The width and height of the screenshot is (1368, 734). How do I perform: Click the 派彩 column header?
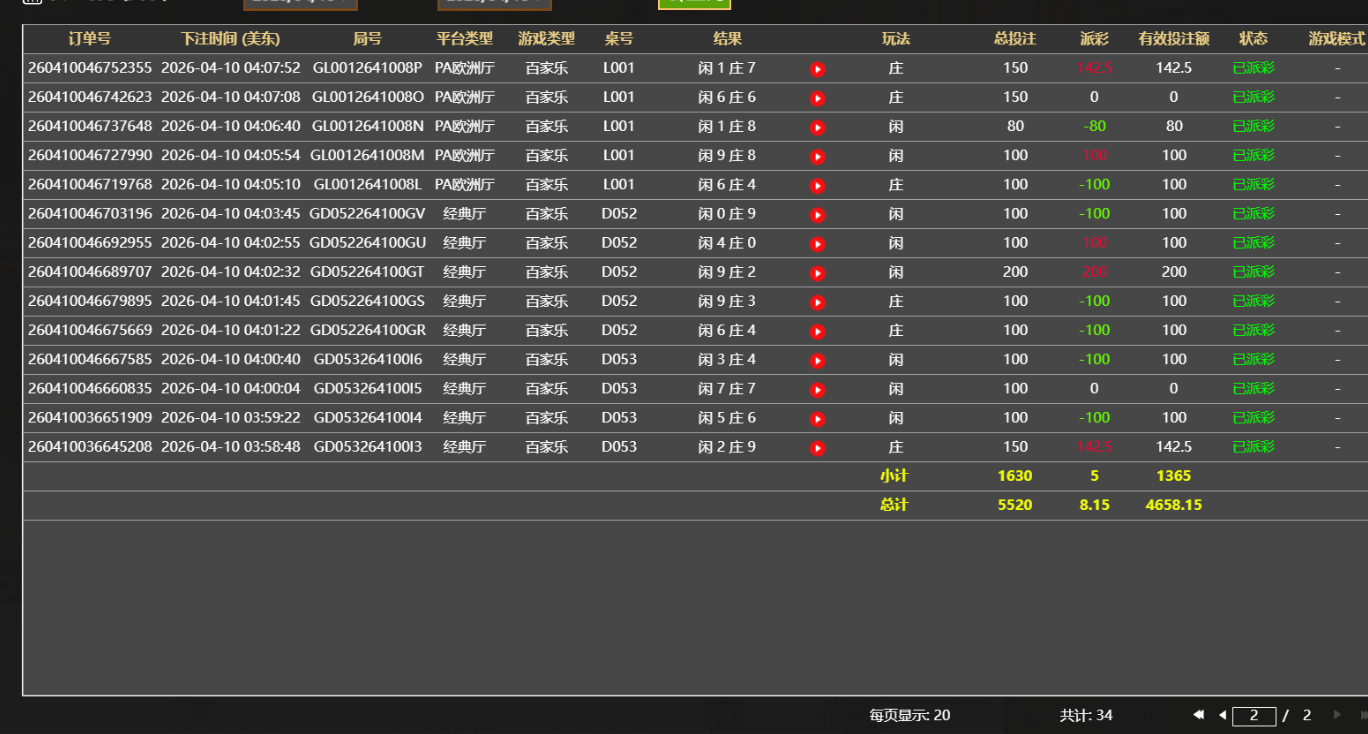coord(1093,38)
